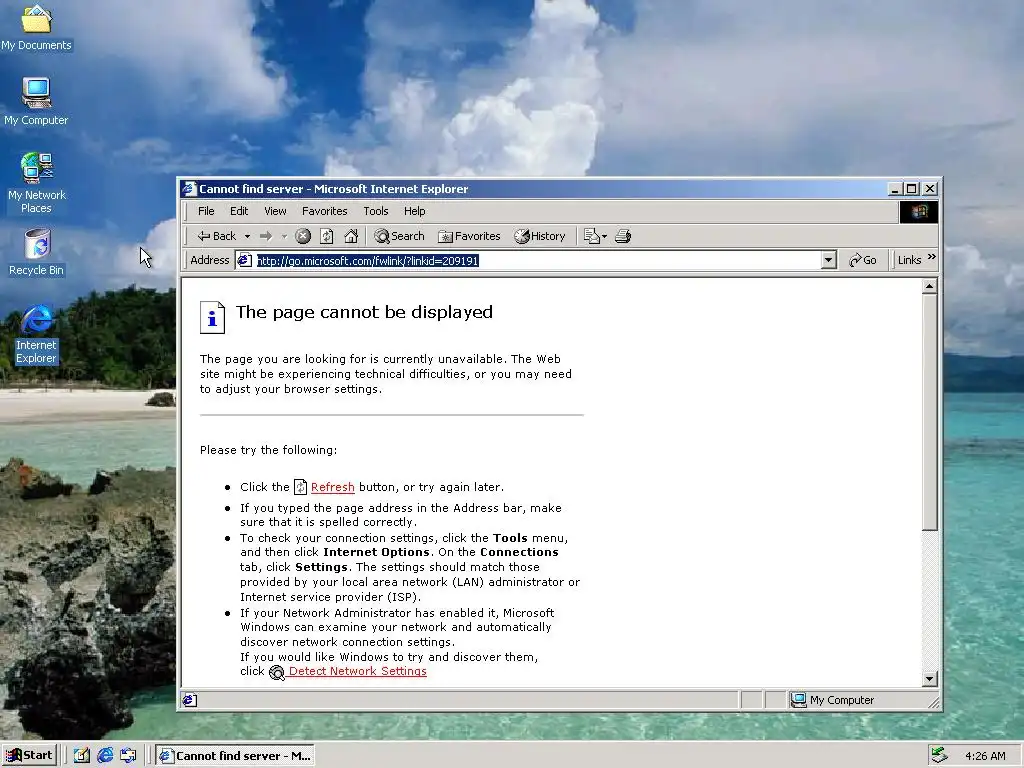Image resolution: width=1024 pixels, height=768 pixels.
Task: Launch Internet Explorer from quick launch
Action: (x=105, y=756)
